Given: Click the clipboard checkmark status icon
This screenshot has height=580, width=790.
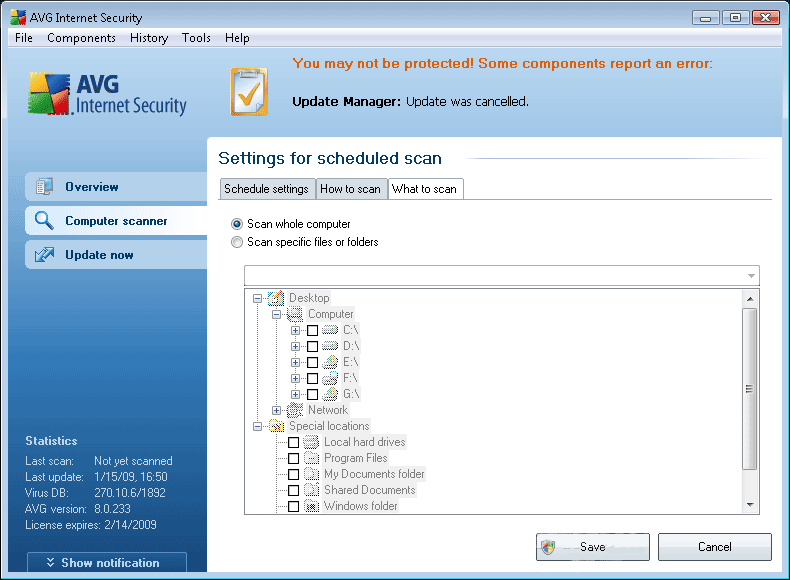Looking at the screenshot, I should 249,91.
